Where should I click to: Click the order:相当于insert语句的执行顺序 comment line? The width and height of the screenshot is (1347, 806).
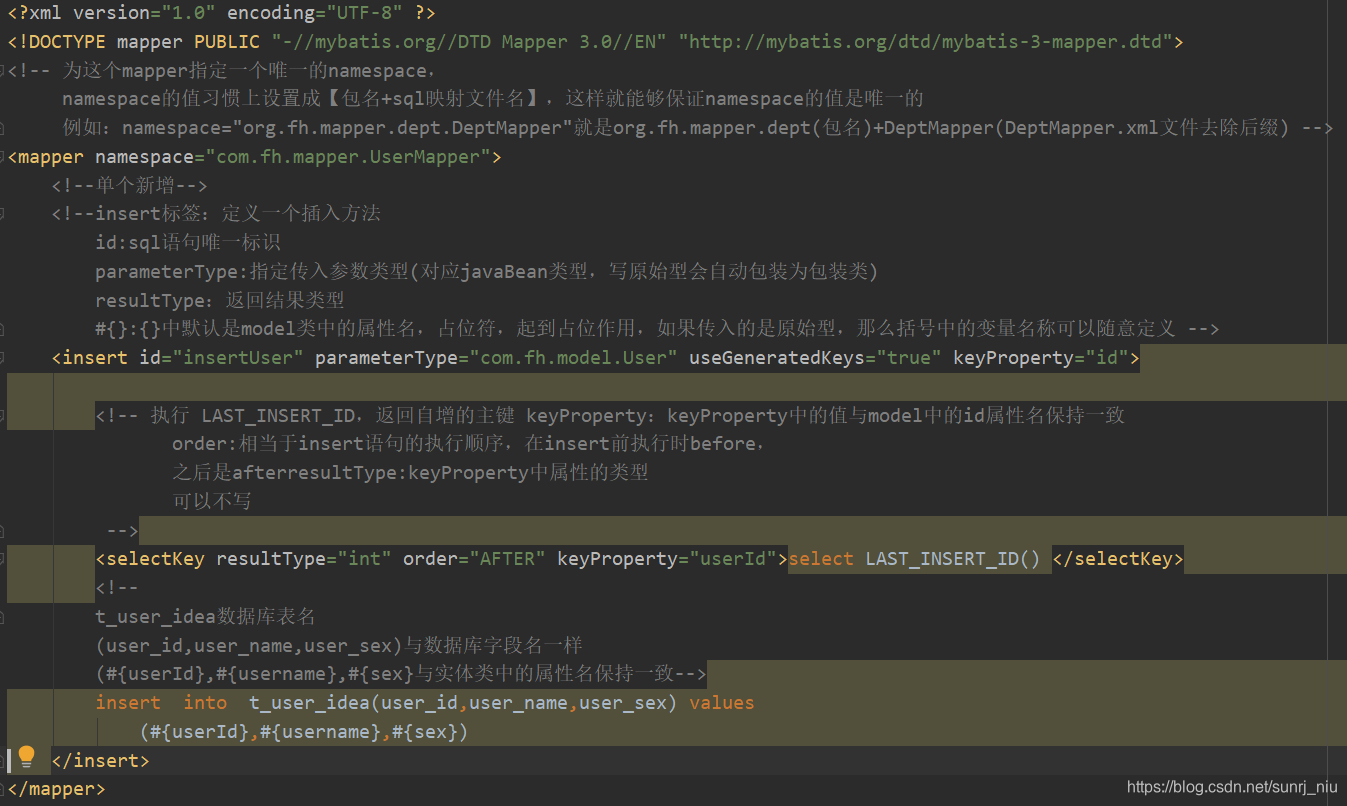click(470, 444)
